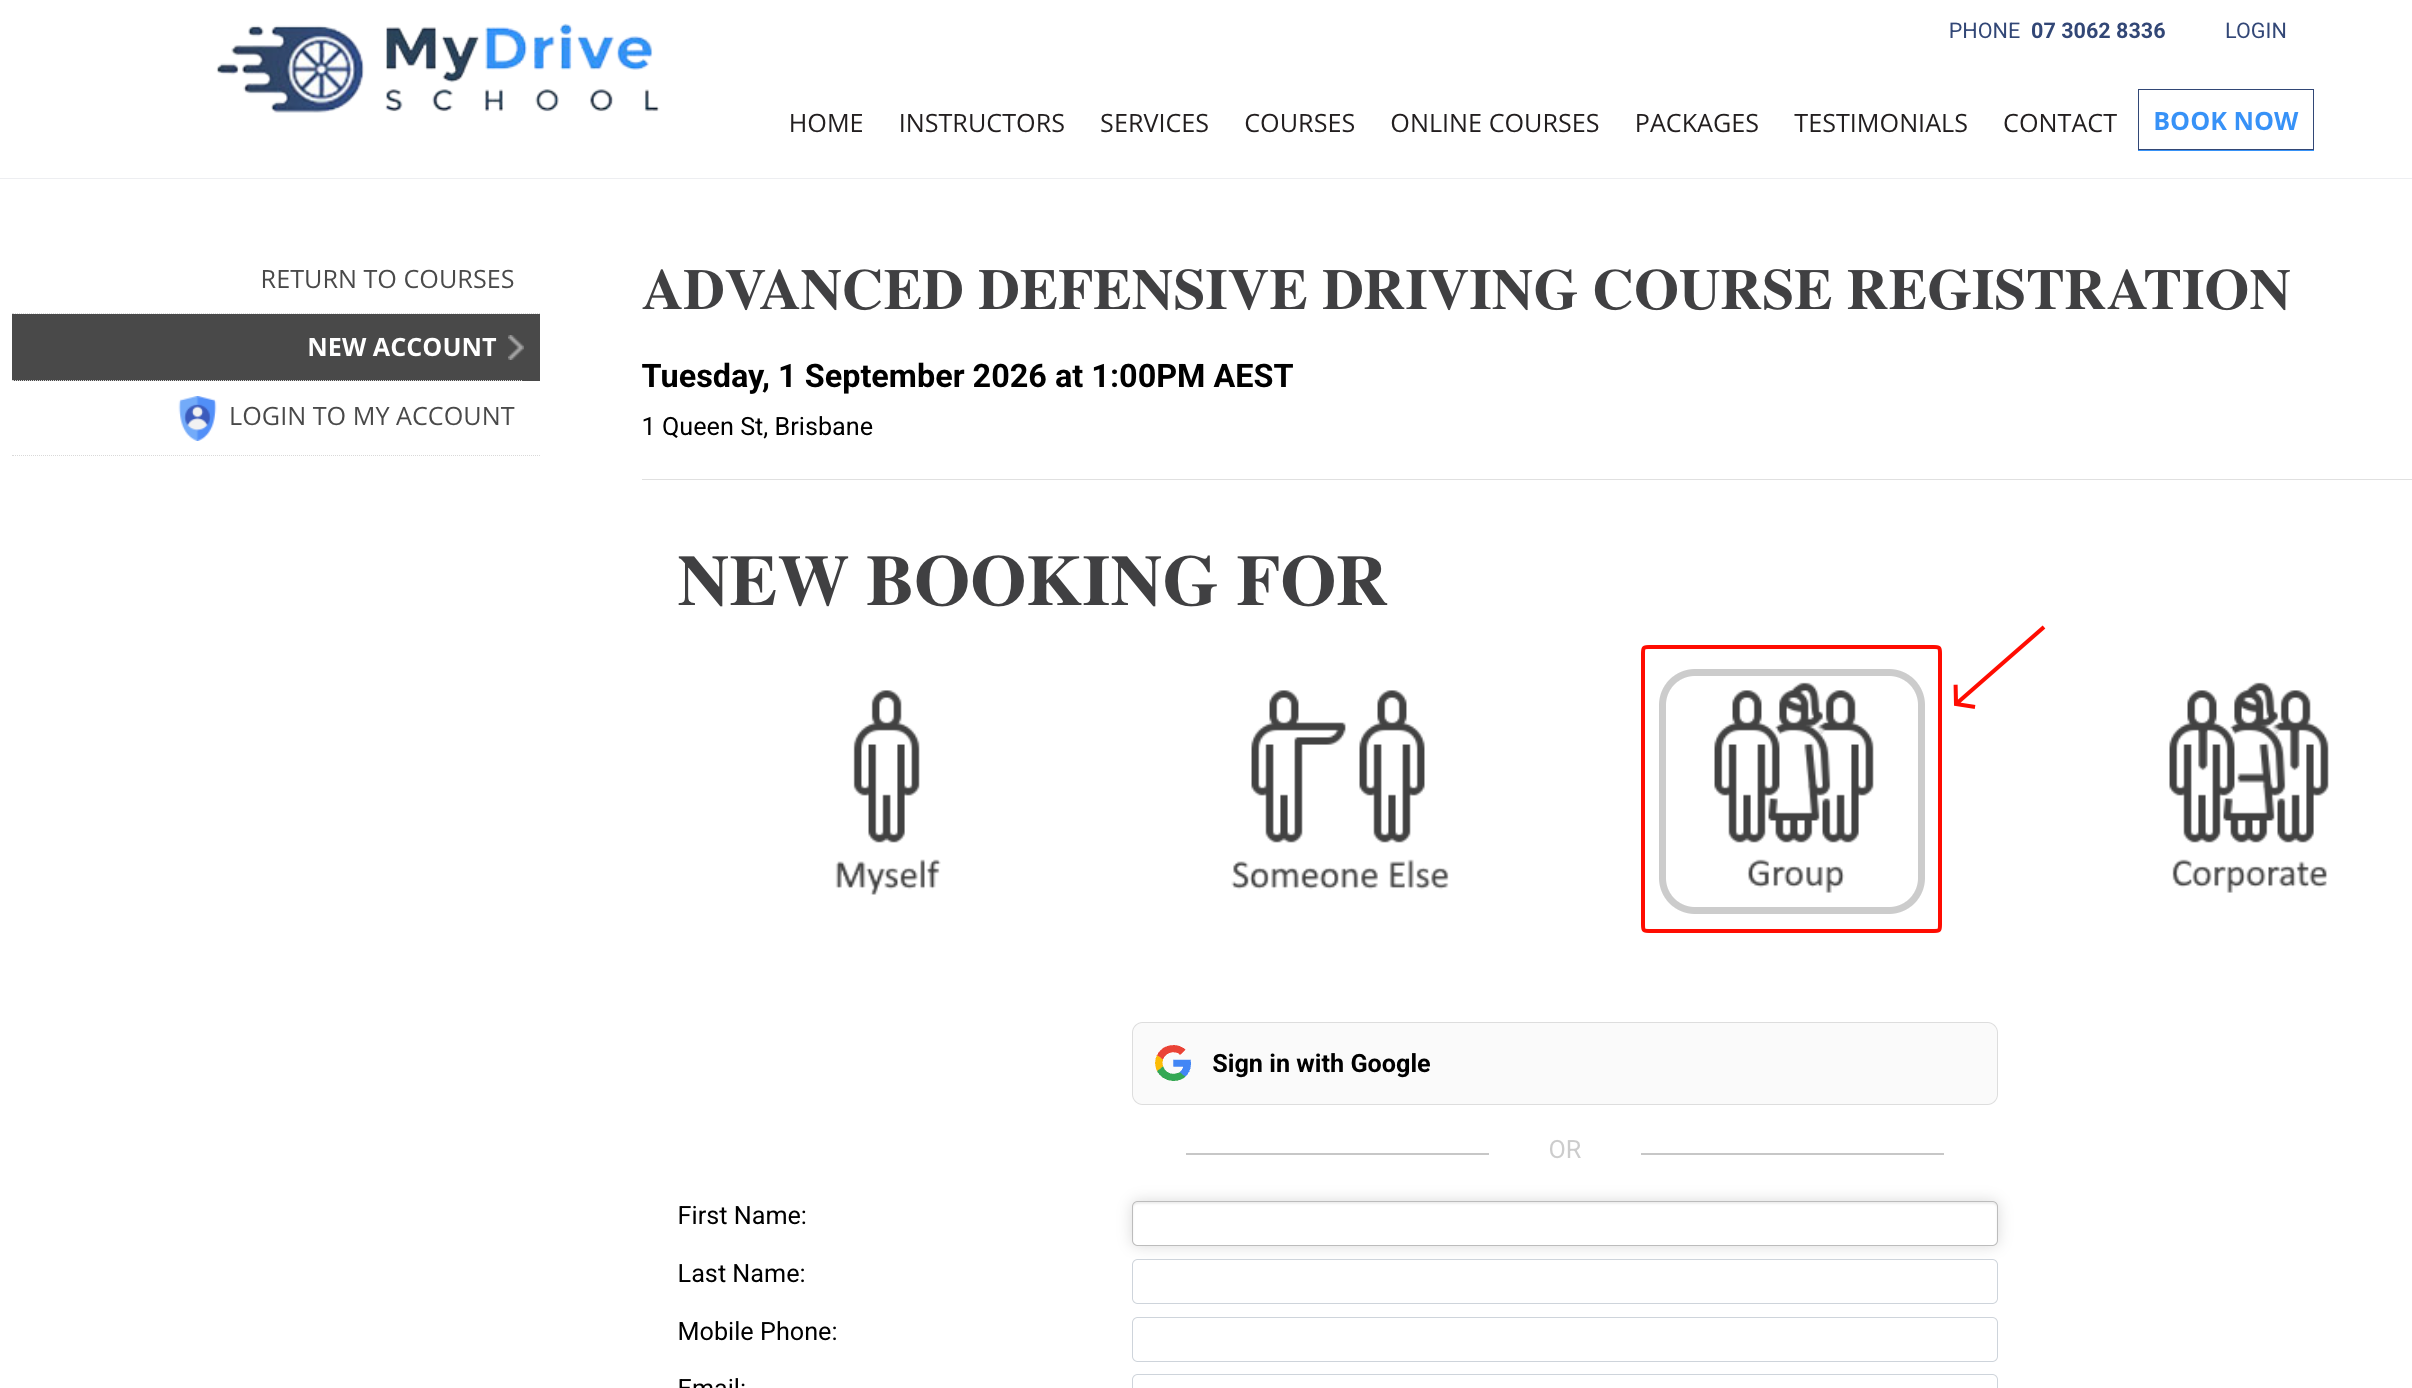Image resolution: width=2412 pixels, height=1388 pixels.
Task: Open Login to My Account
Action: click(x=371, y=416)
